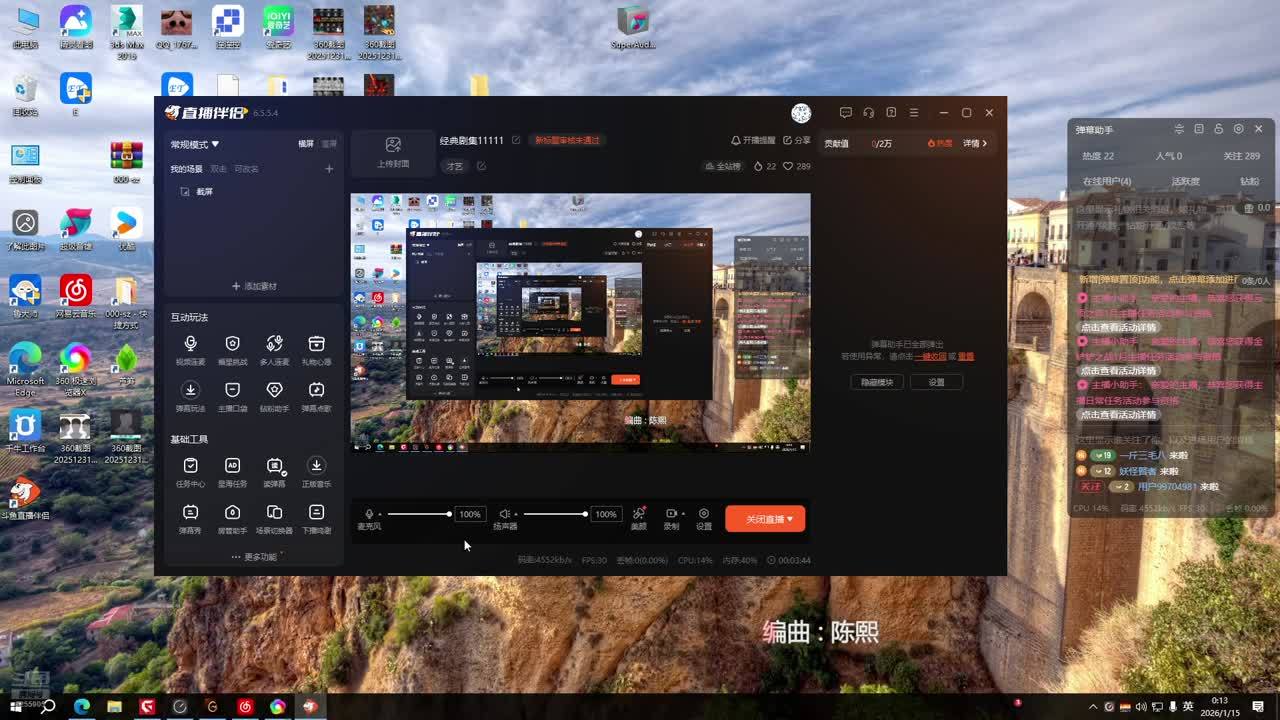The image size is (1280, 720).
Task: Expand 更多功能 at bottom of tools
Action: (x=254, y=557)
